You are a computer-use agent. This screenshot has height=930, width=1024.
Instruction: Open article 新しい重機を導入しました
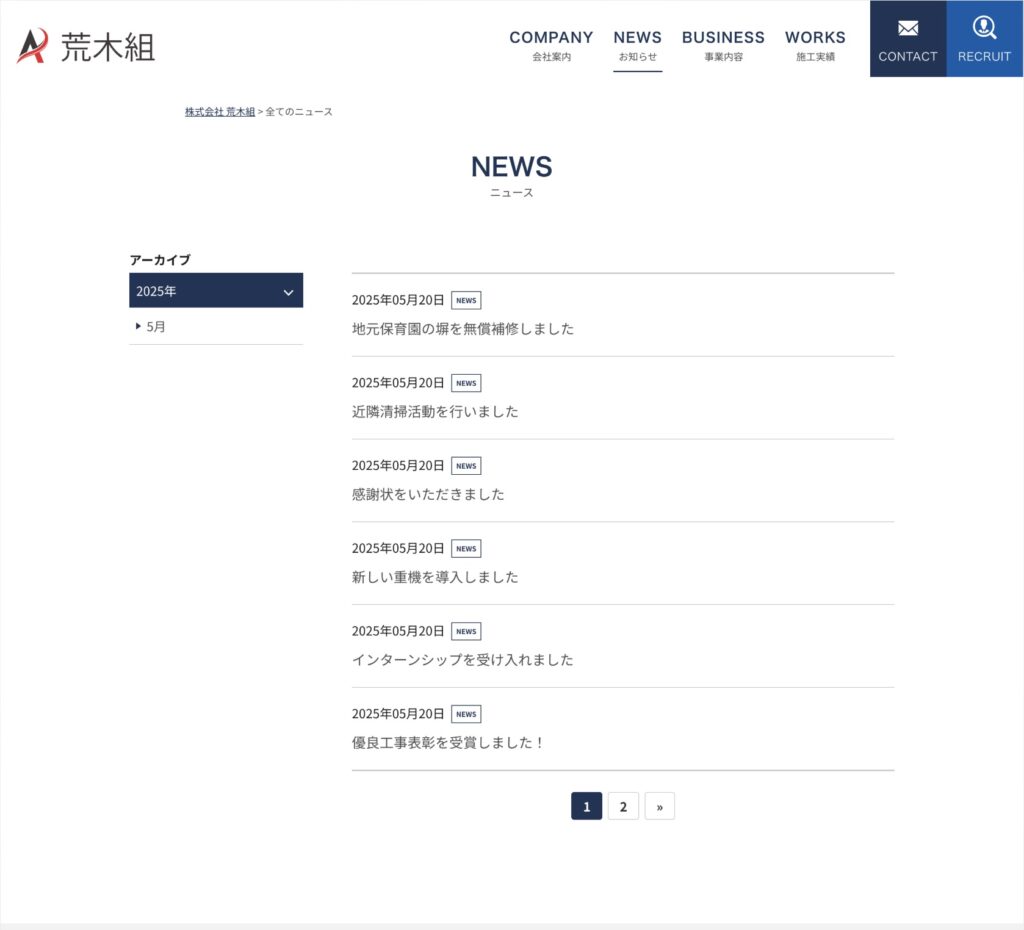[x=435, y=577]
